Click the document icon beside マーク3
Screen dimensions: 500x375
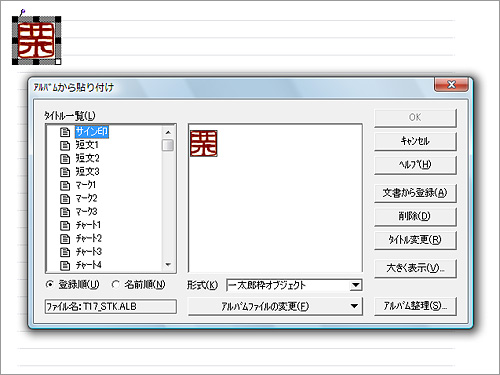65,212
